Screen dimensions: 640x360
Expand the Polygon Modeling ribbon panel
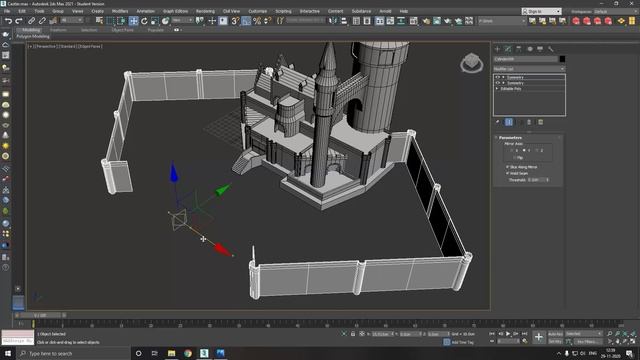[x=33, y=36]
